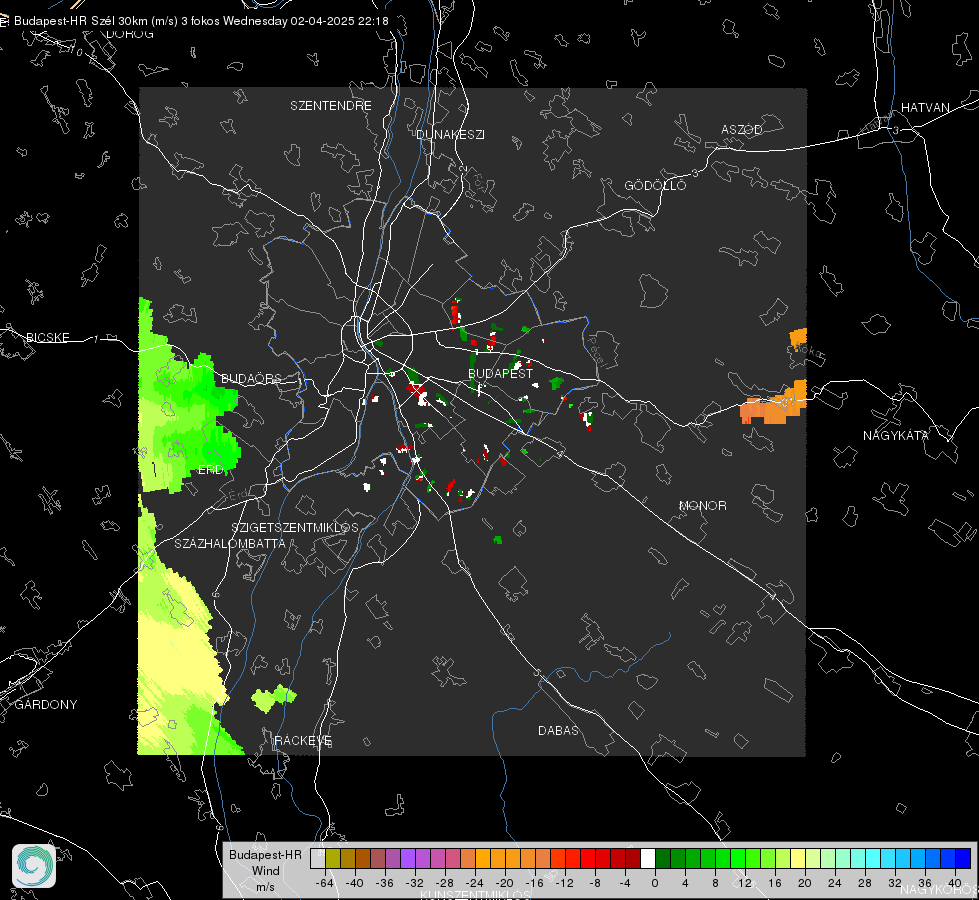
Task: Click the -64 legend value
Action: (x=325, y=884)
